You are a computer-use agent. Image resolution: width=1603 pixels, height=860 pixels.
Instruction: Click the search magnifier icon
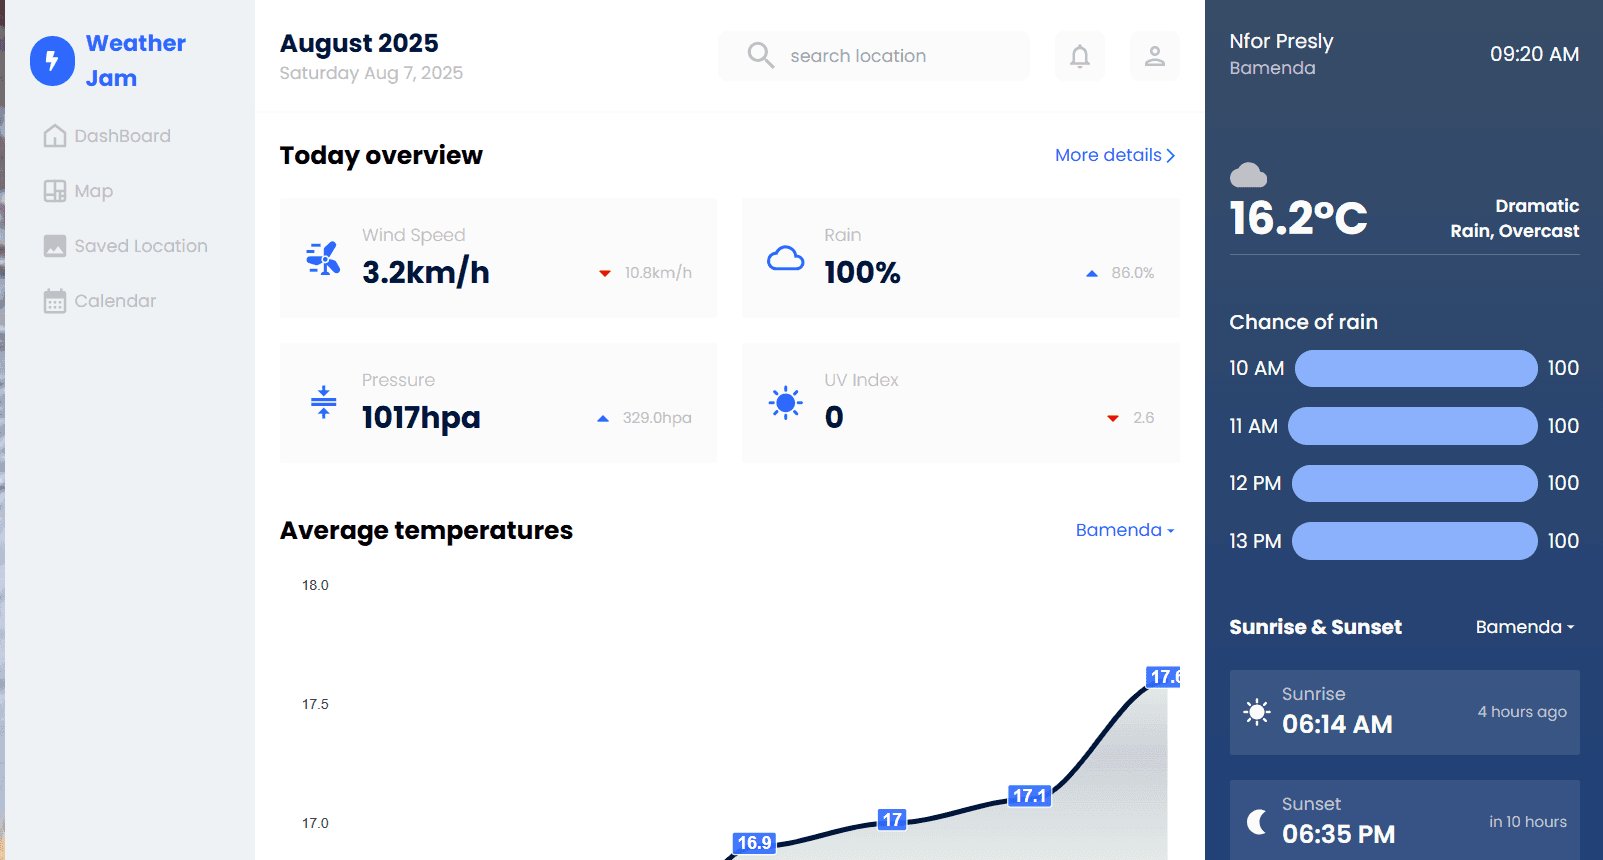pyautogui.click(x=760, y=55)
